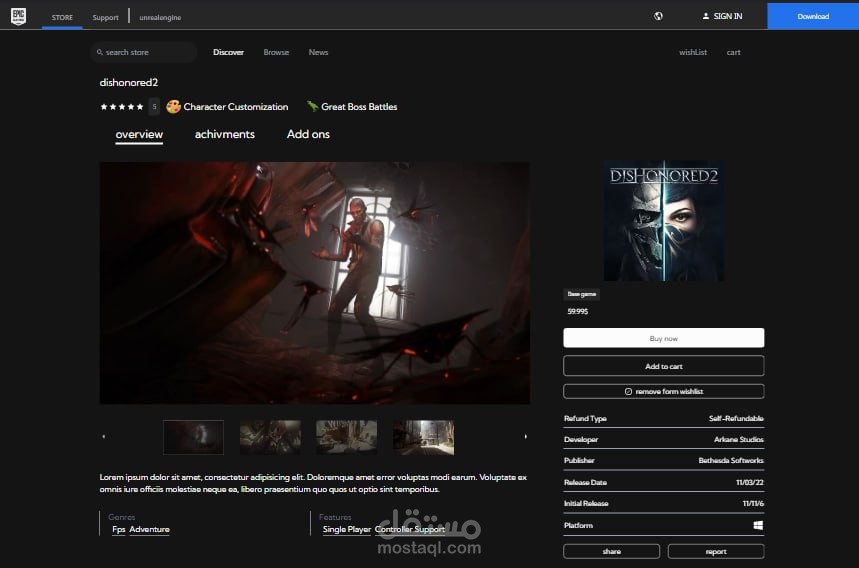The width and height of the screenshot is (859, 568).
Task: Click the Great Boss Battles label
Action: tap(359, 107)
